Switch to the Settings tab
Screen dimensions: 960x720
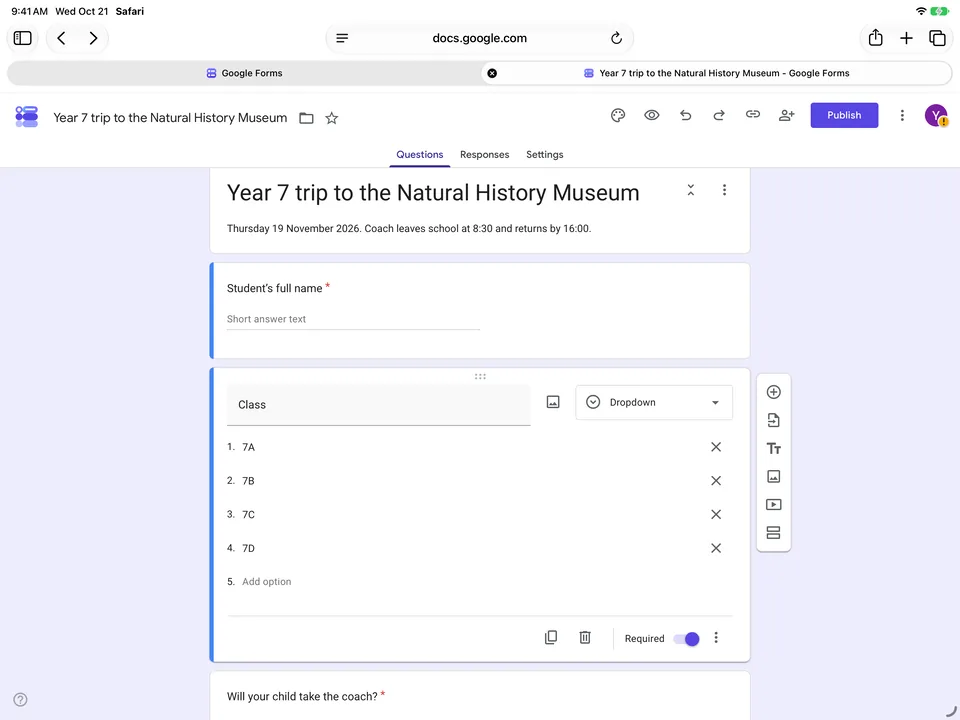coord(544,154)
